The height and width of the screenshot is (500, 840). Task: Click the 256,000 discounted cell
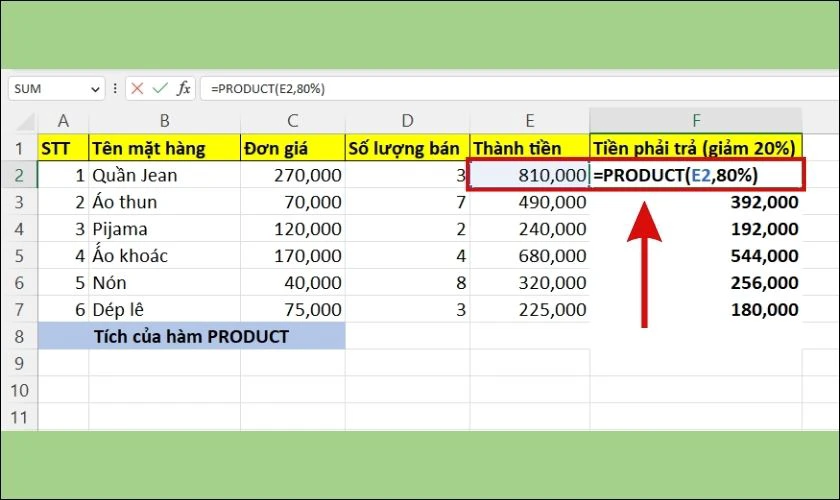696,282
